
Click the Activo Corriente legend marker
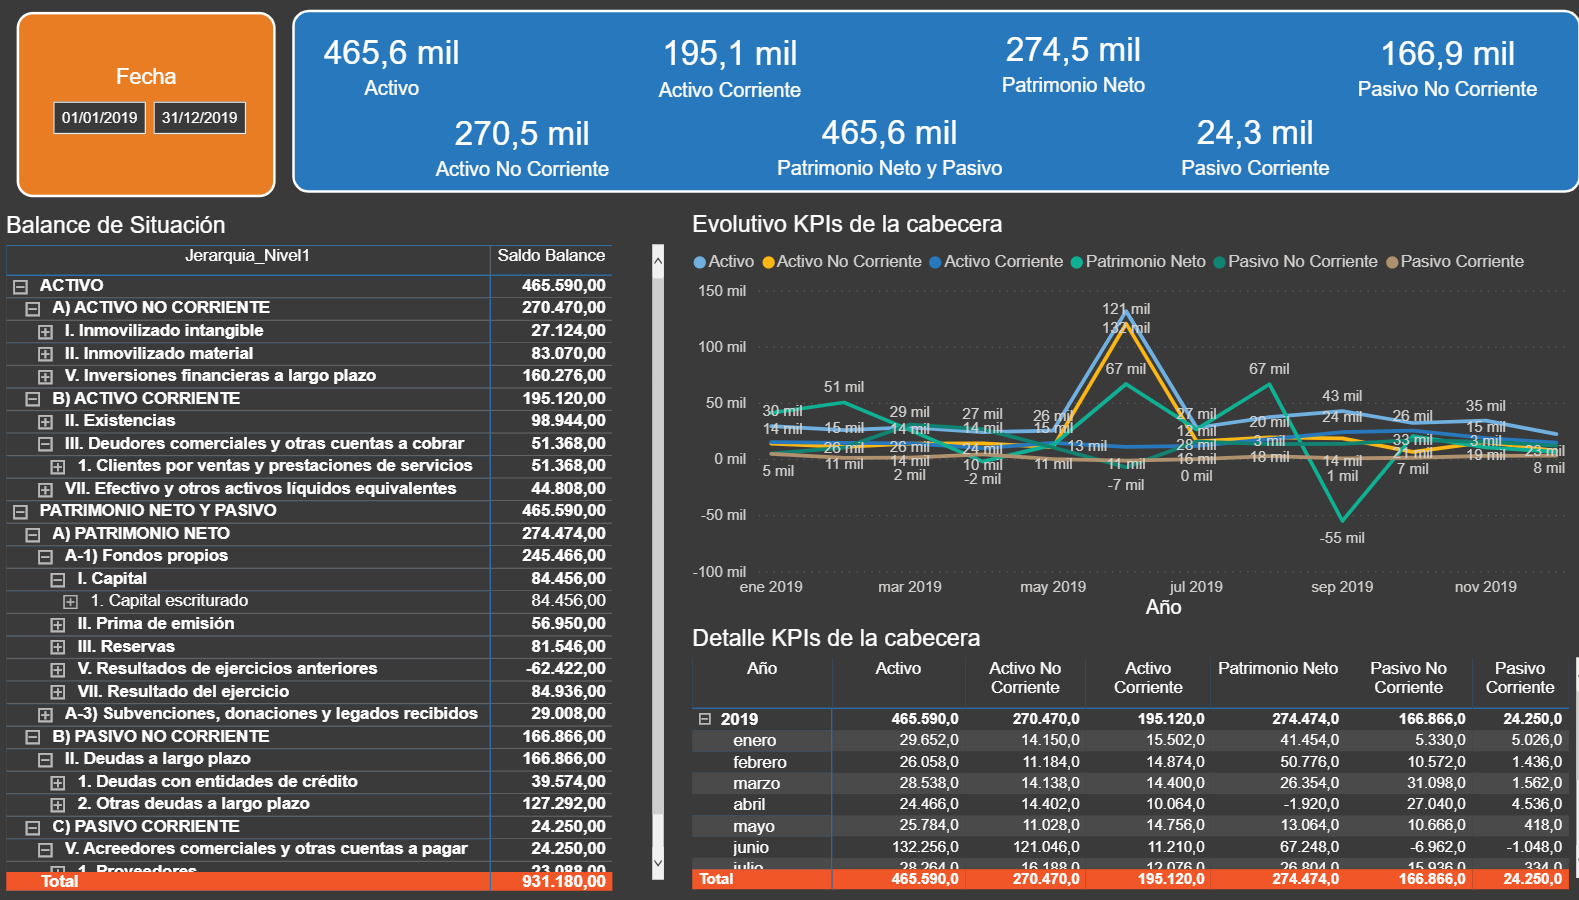click(x=935, y=262)
